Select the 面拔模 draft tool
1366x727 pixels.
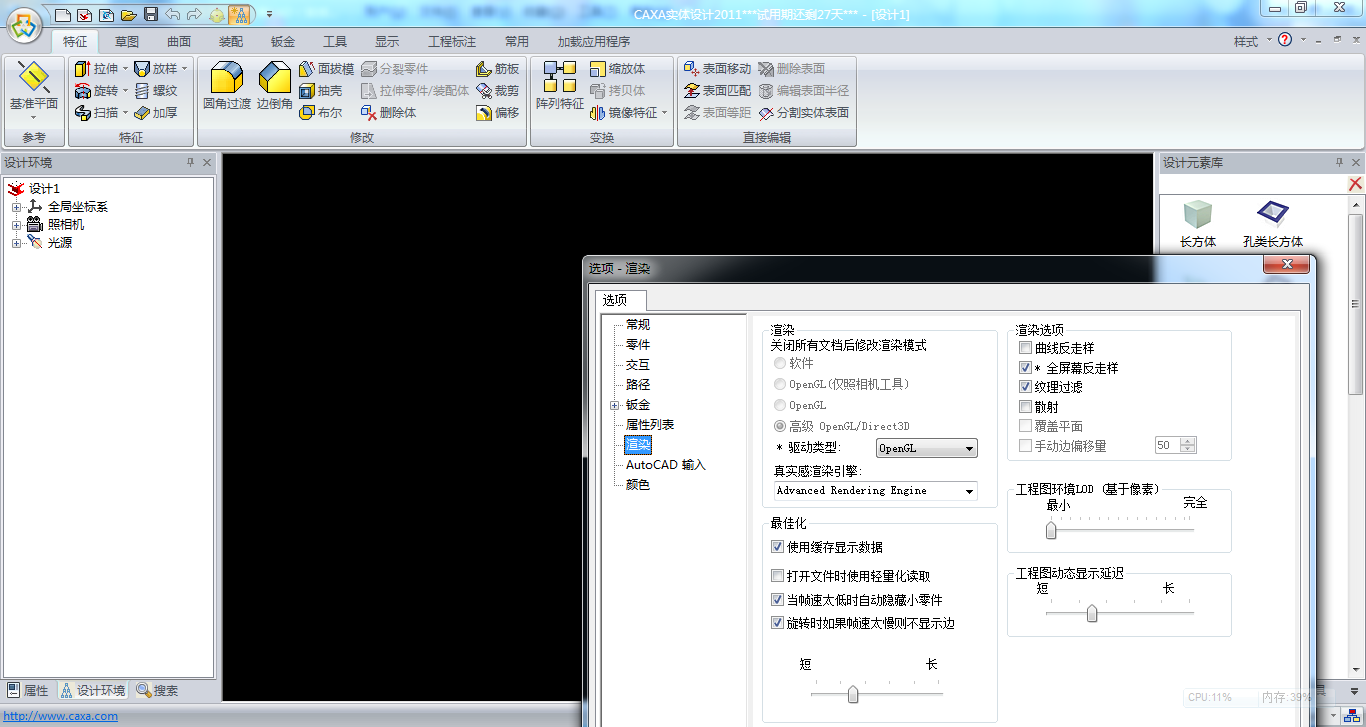[326, 69]
